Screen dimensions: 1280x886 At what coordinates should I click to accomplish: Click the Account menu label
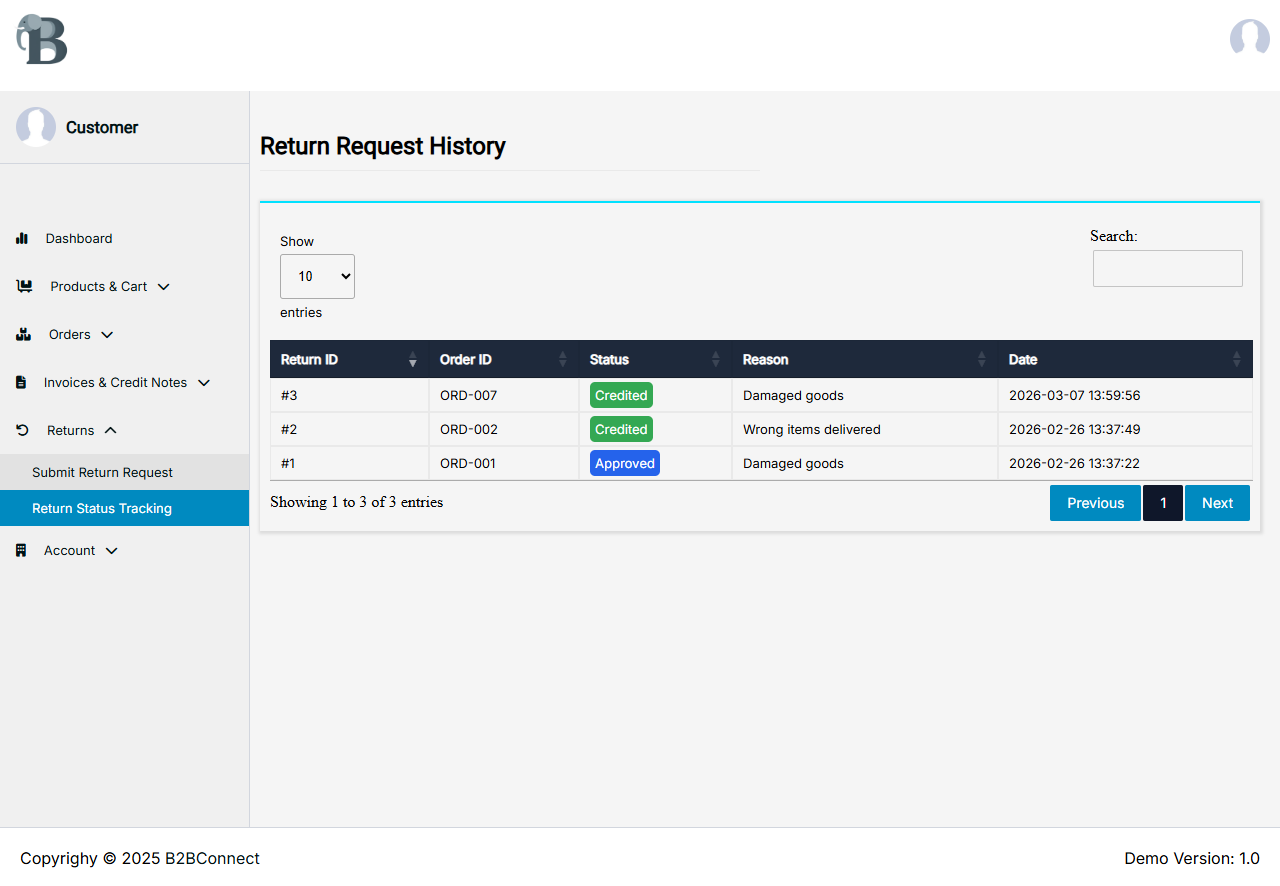pyautogui.click(x=70, y=550)
